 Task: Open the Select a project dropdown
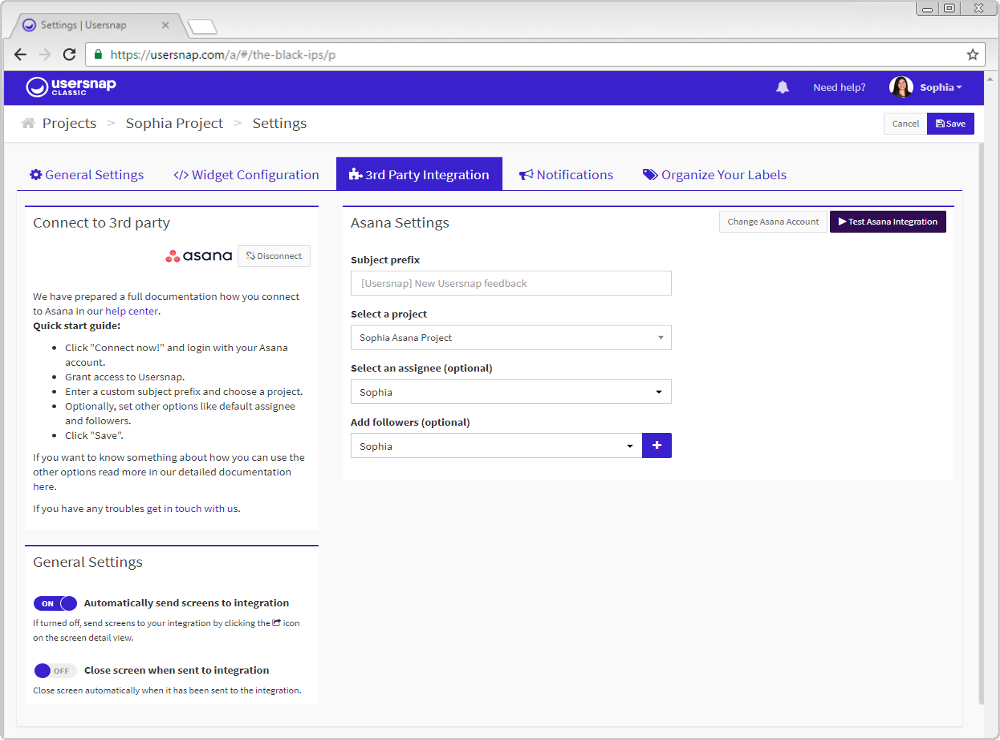click(511, 337)
